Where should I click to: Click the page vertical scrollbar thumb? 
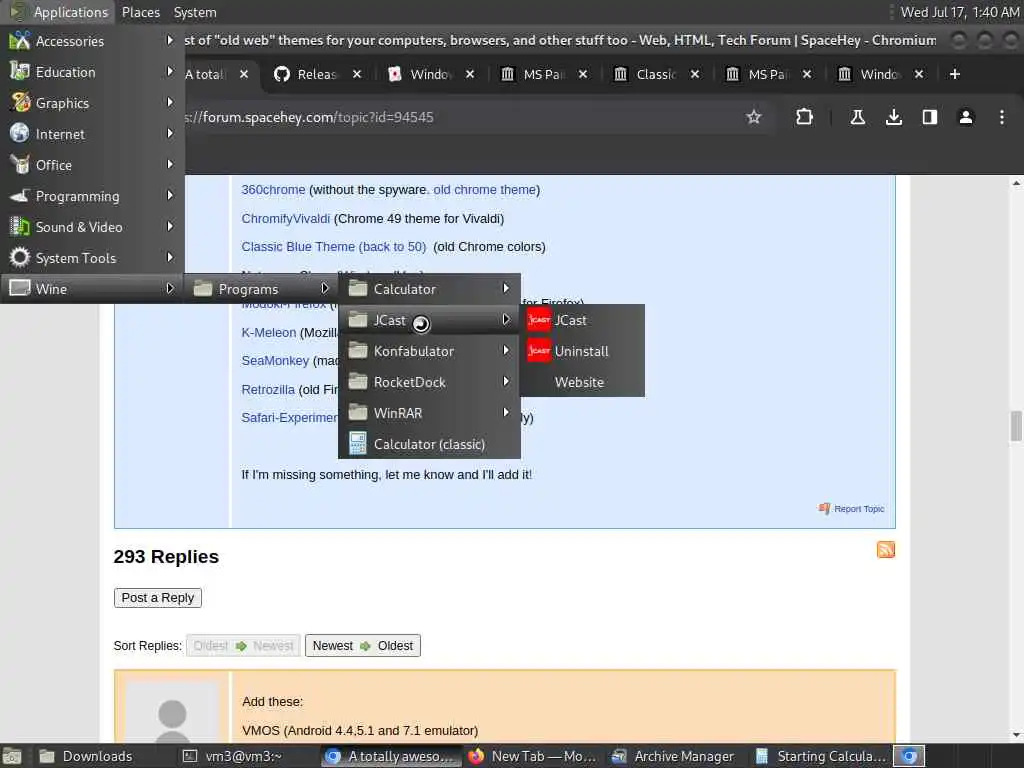1016,426
